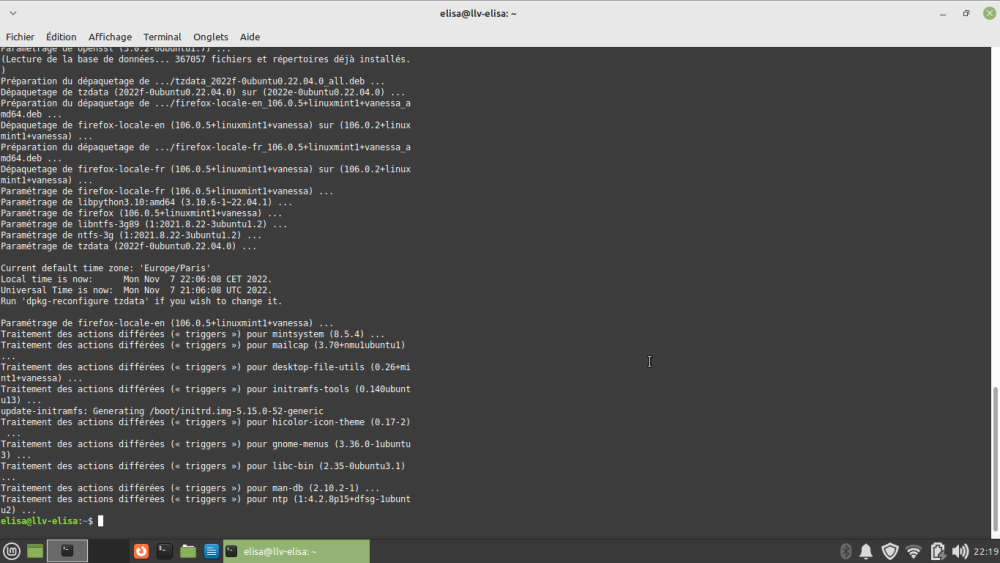Screen dimensions: 1000x563
Task: Select the elisa@llv-elisa window in the taskbar
Action: [296, 551]
